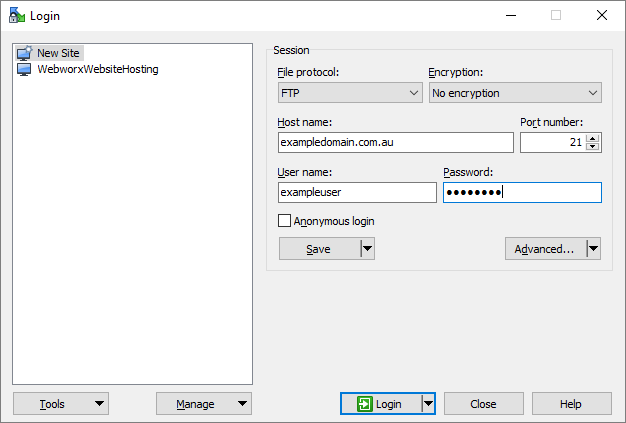The width and height of the screenshot is (626, 423).
Task: Click the Host name input field
Action: pos(396,142)
